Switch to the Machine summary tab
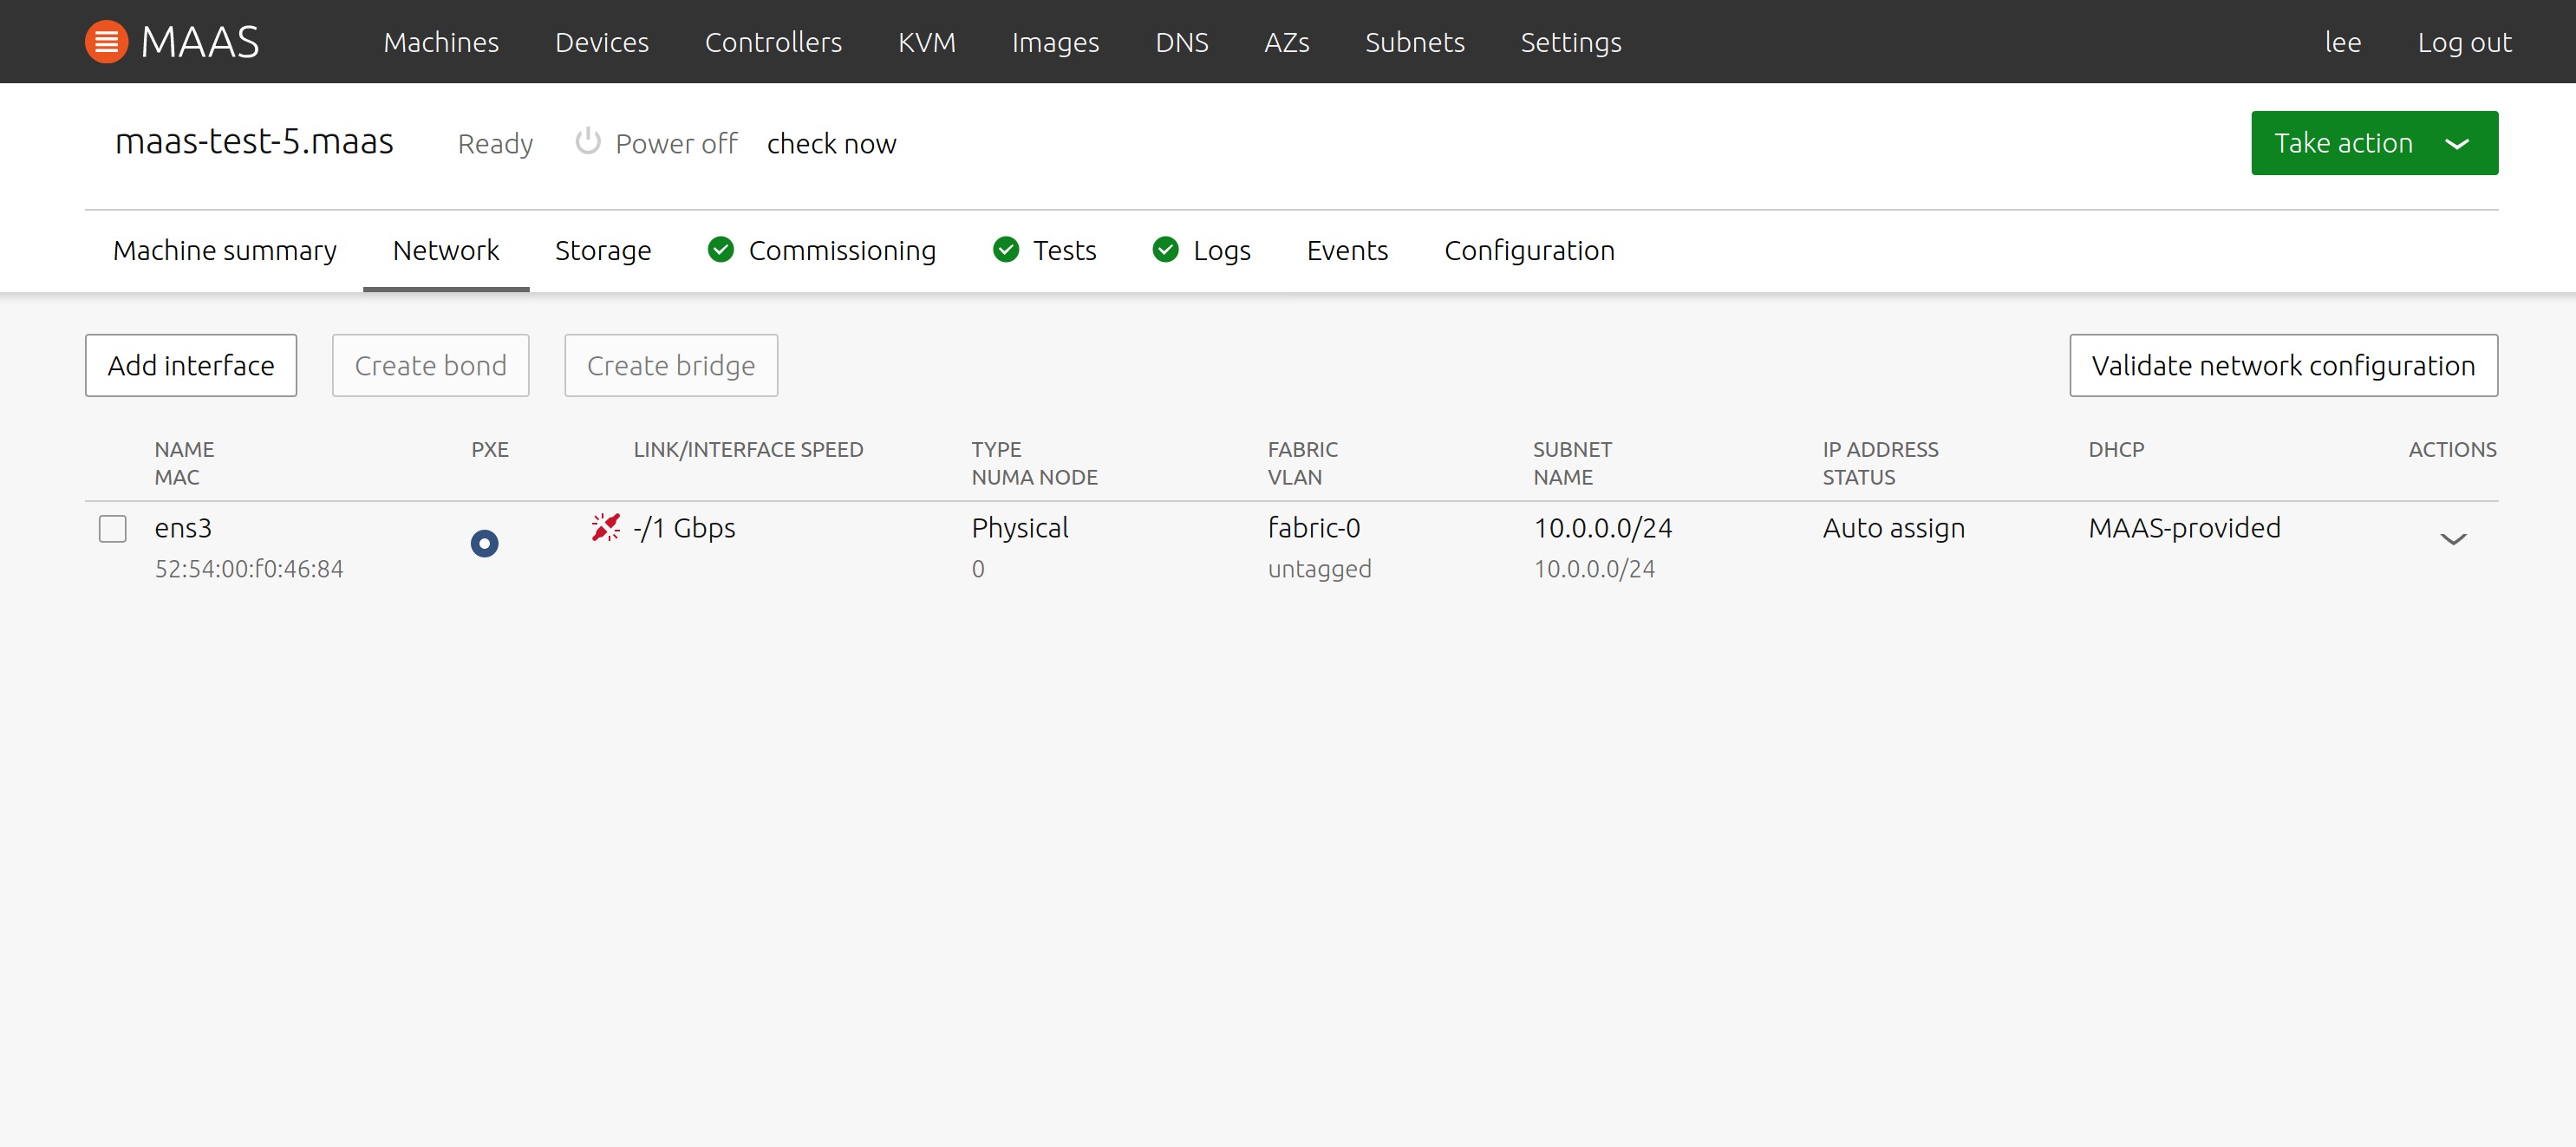2576x1147 pixels. (224, 250)
